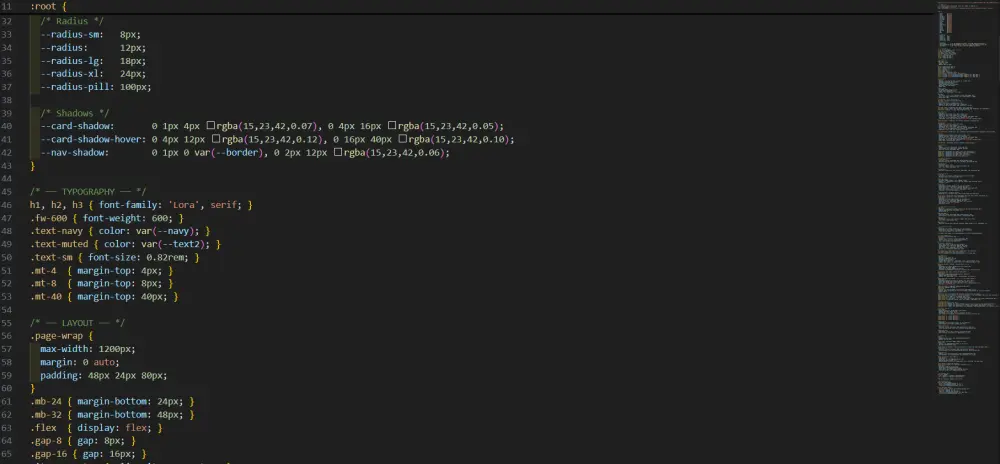Image resolution: width=1000 pixels, height=464 pixels.
Task: Click the '--radius-lg' variable name
Action: pos(70,61)
